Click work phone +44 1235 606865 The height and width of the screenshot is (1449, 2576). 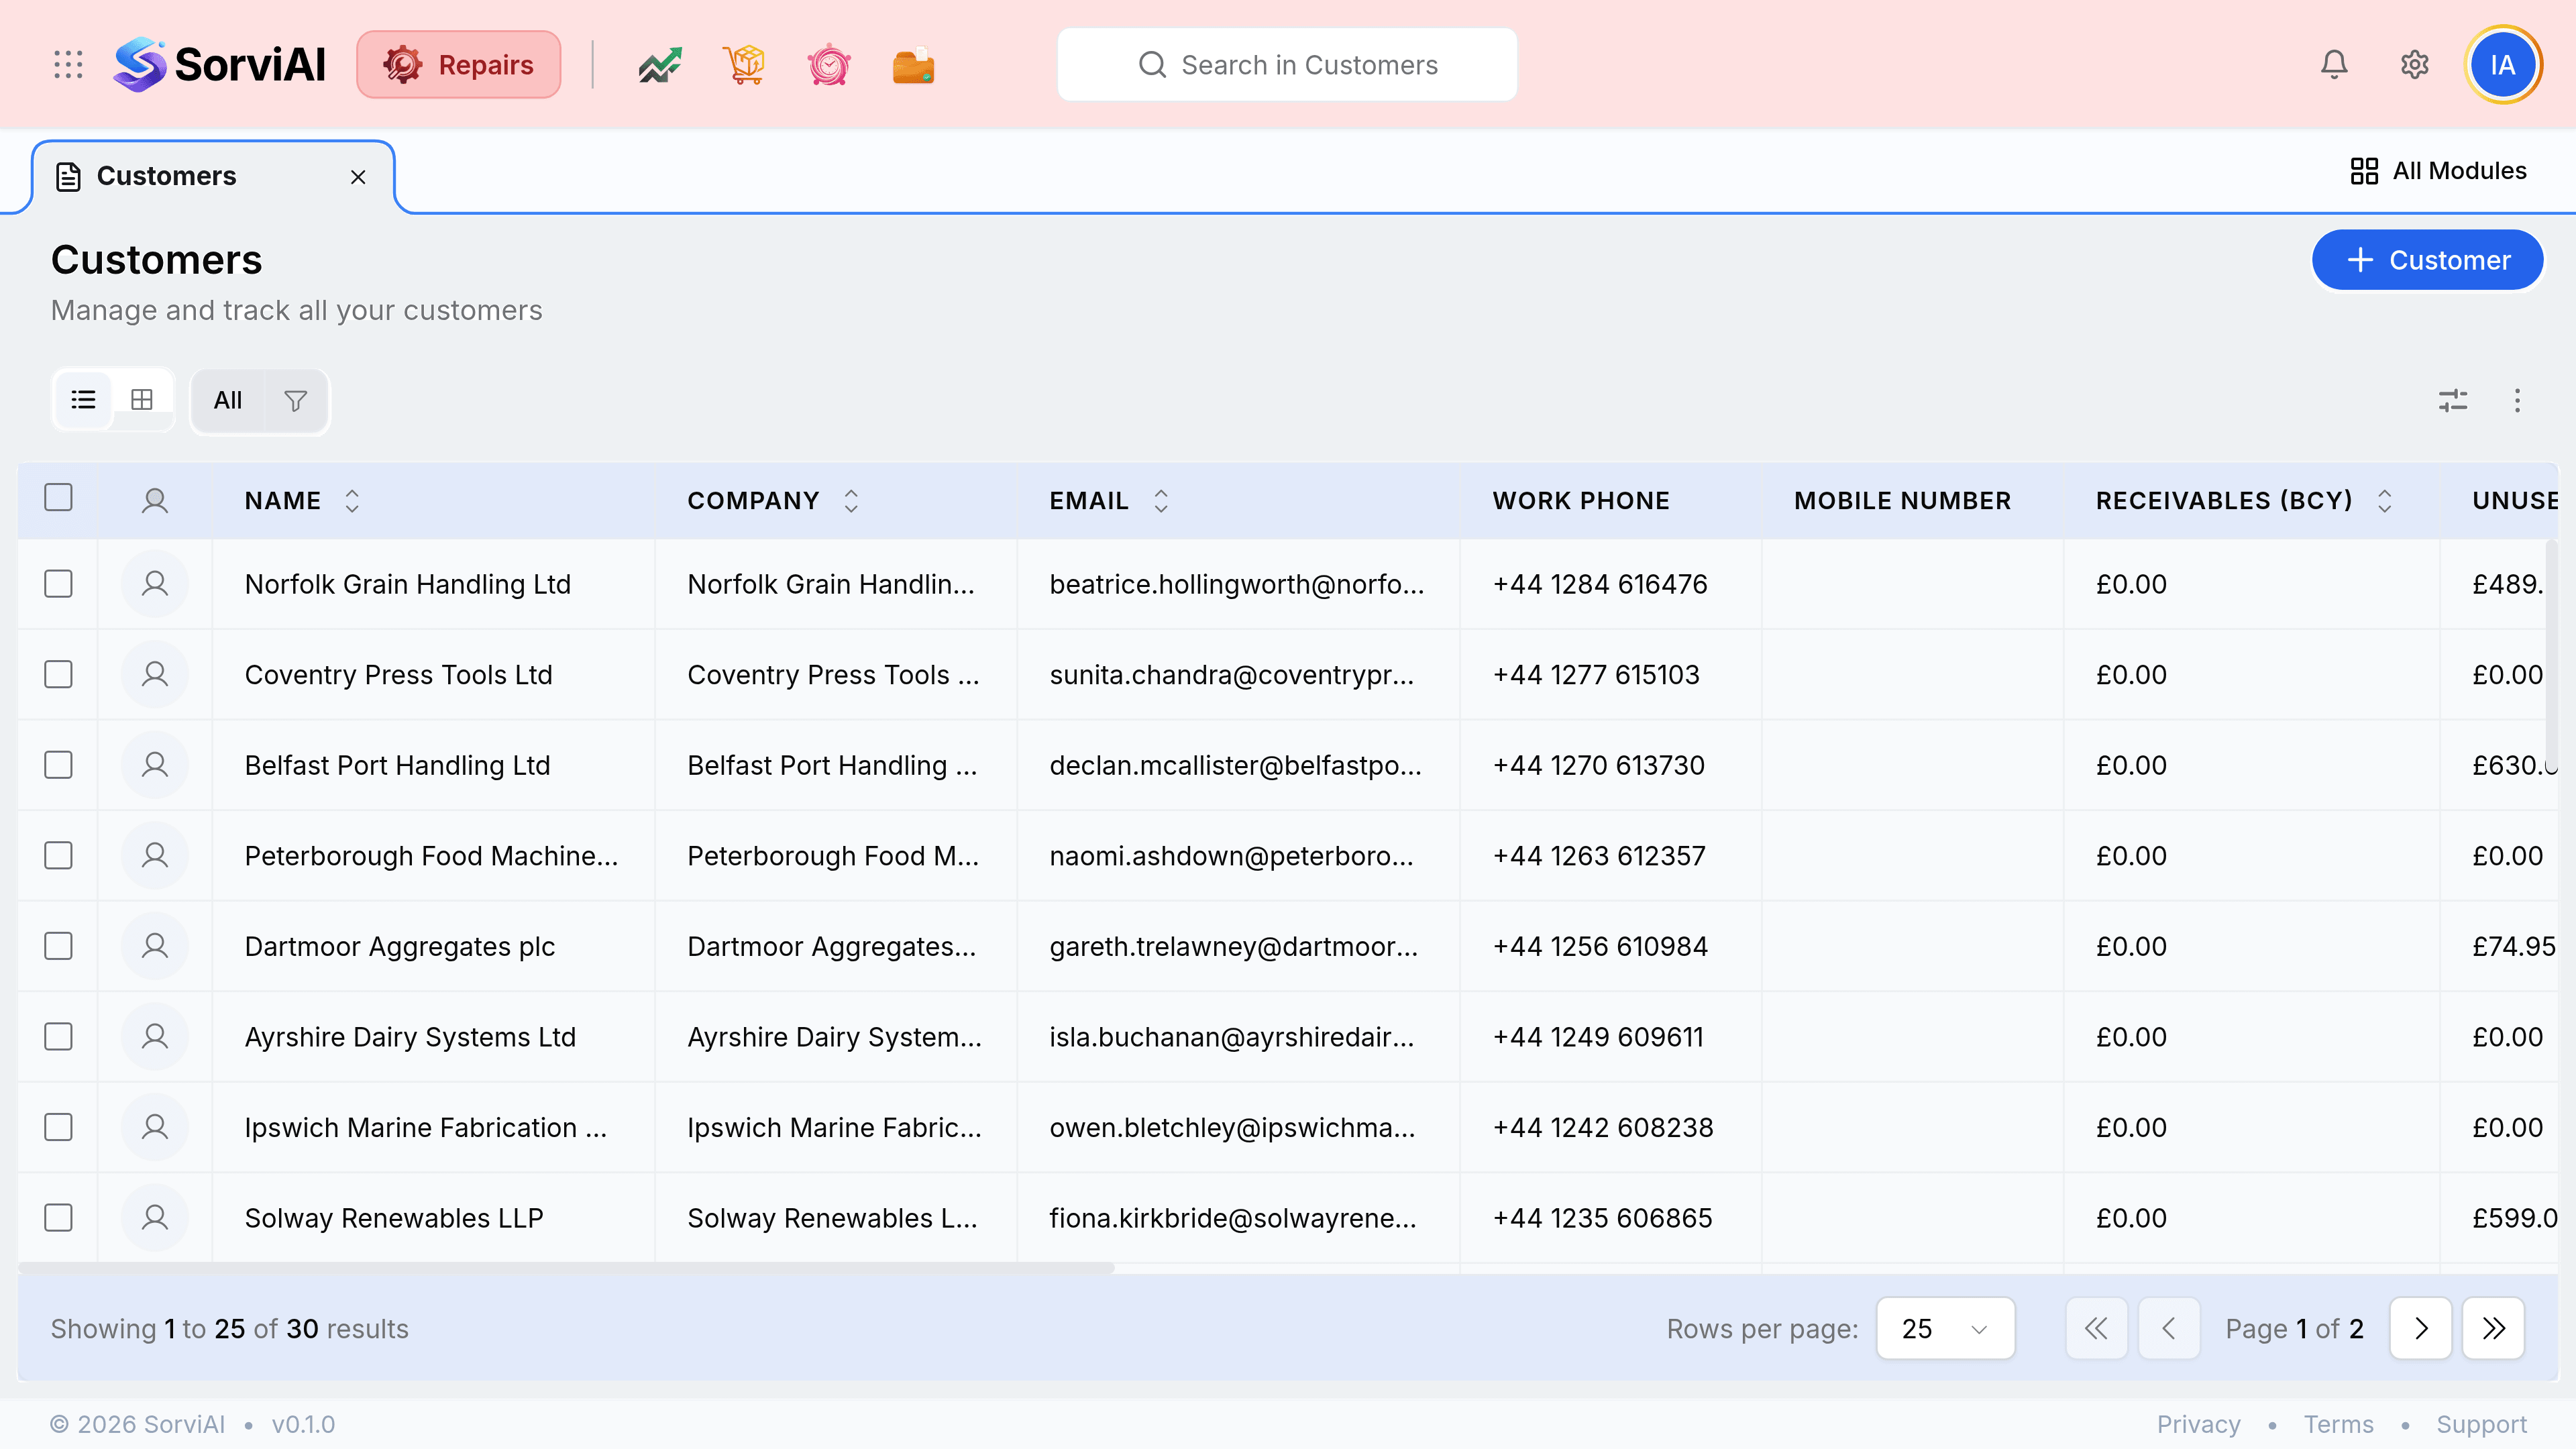(1602, 1218)
